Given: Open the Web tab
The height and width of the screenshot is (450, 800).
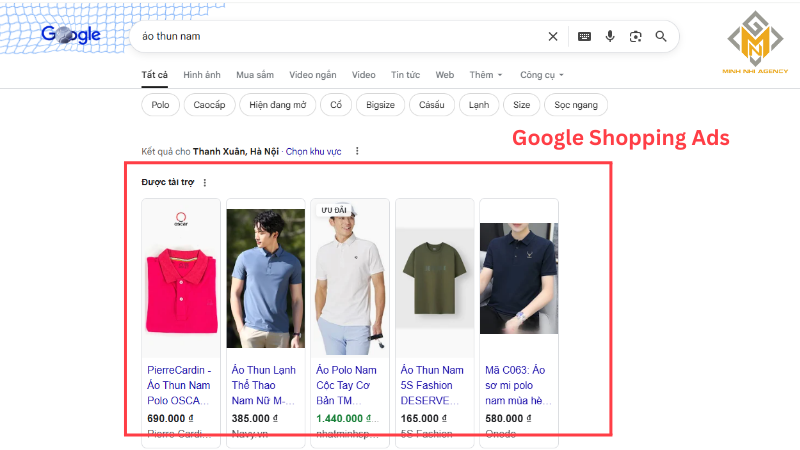Looking at the screenshot, I should [445, 75].
